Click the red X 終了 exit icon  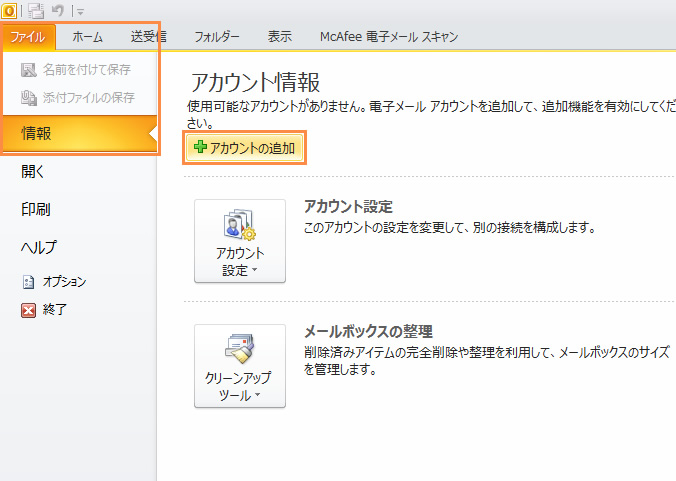pos(29,310)
